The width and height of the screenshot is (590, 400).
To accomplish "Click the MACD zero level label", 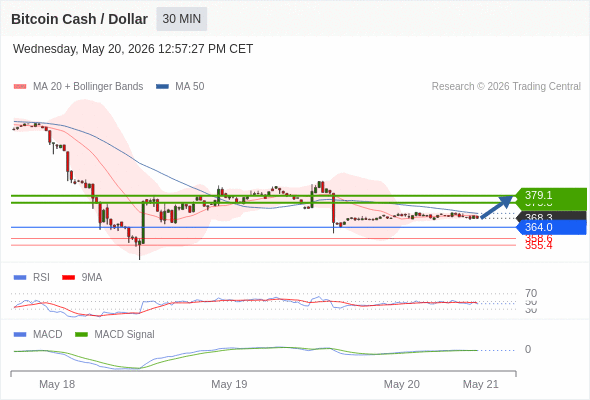I will 528,349.
